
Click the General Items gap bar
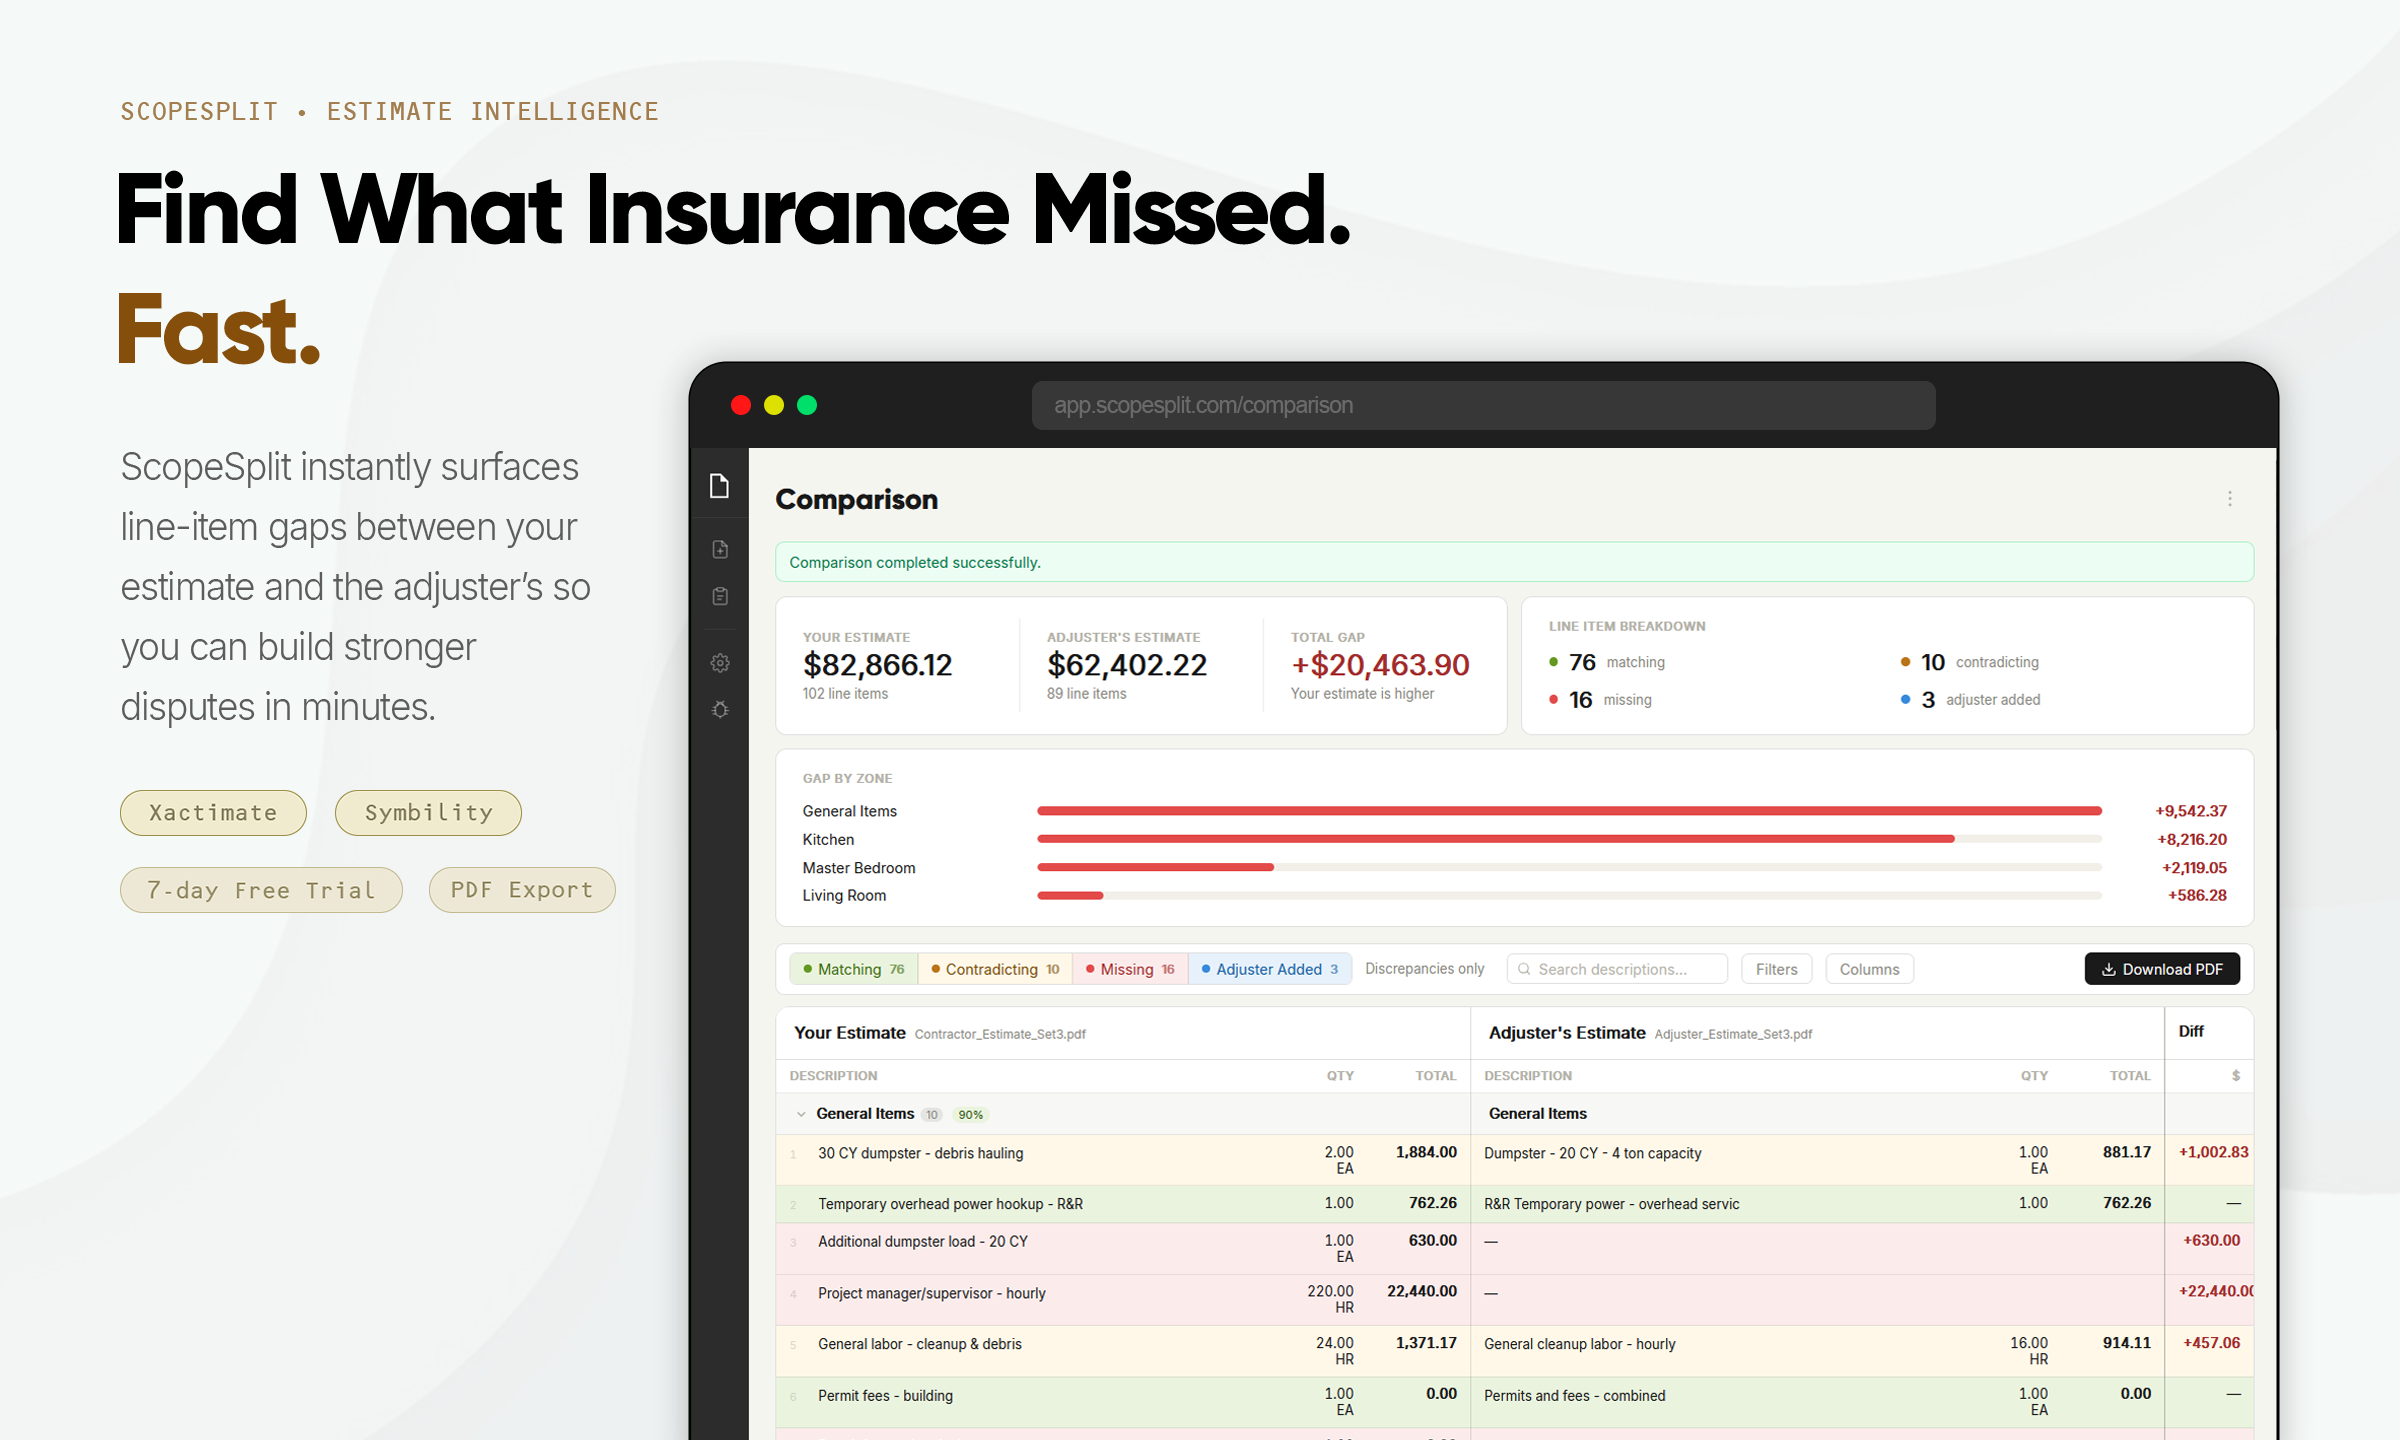pyautogui.click(x=1569, y=811)
